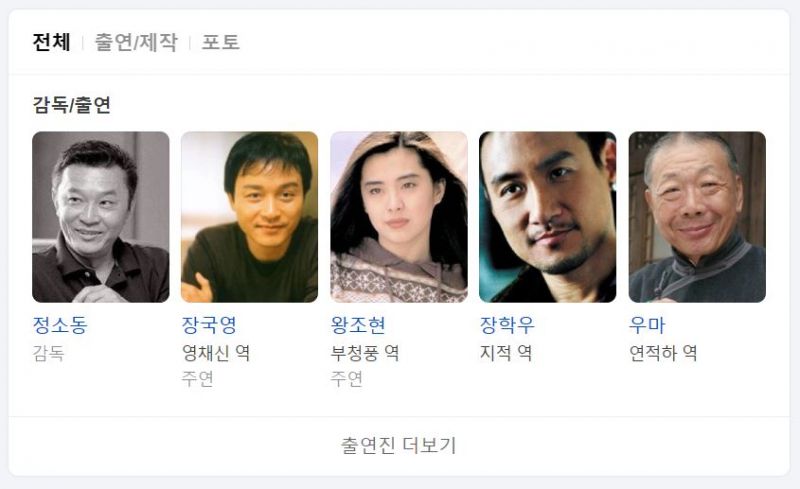Open photo thumbnail above 정소동
800x489 pixels.
coord(101,217)
